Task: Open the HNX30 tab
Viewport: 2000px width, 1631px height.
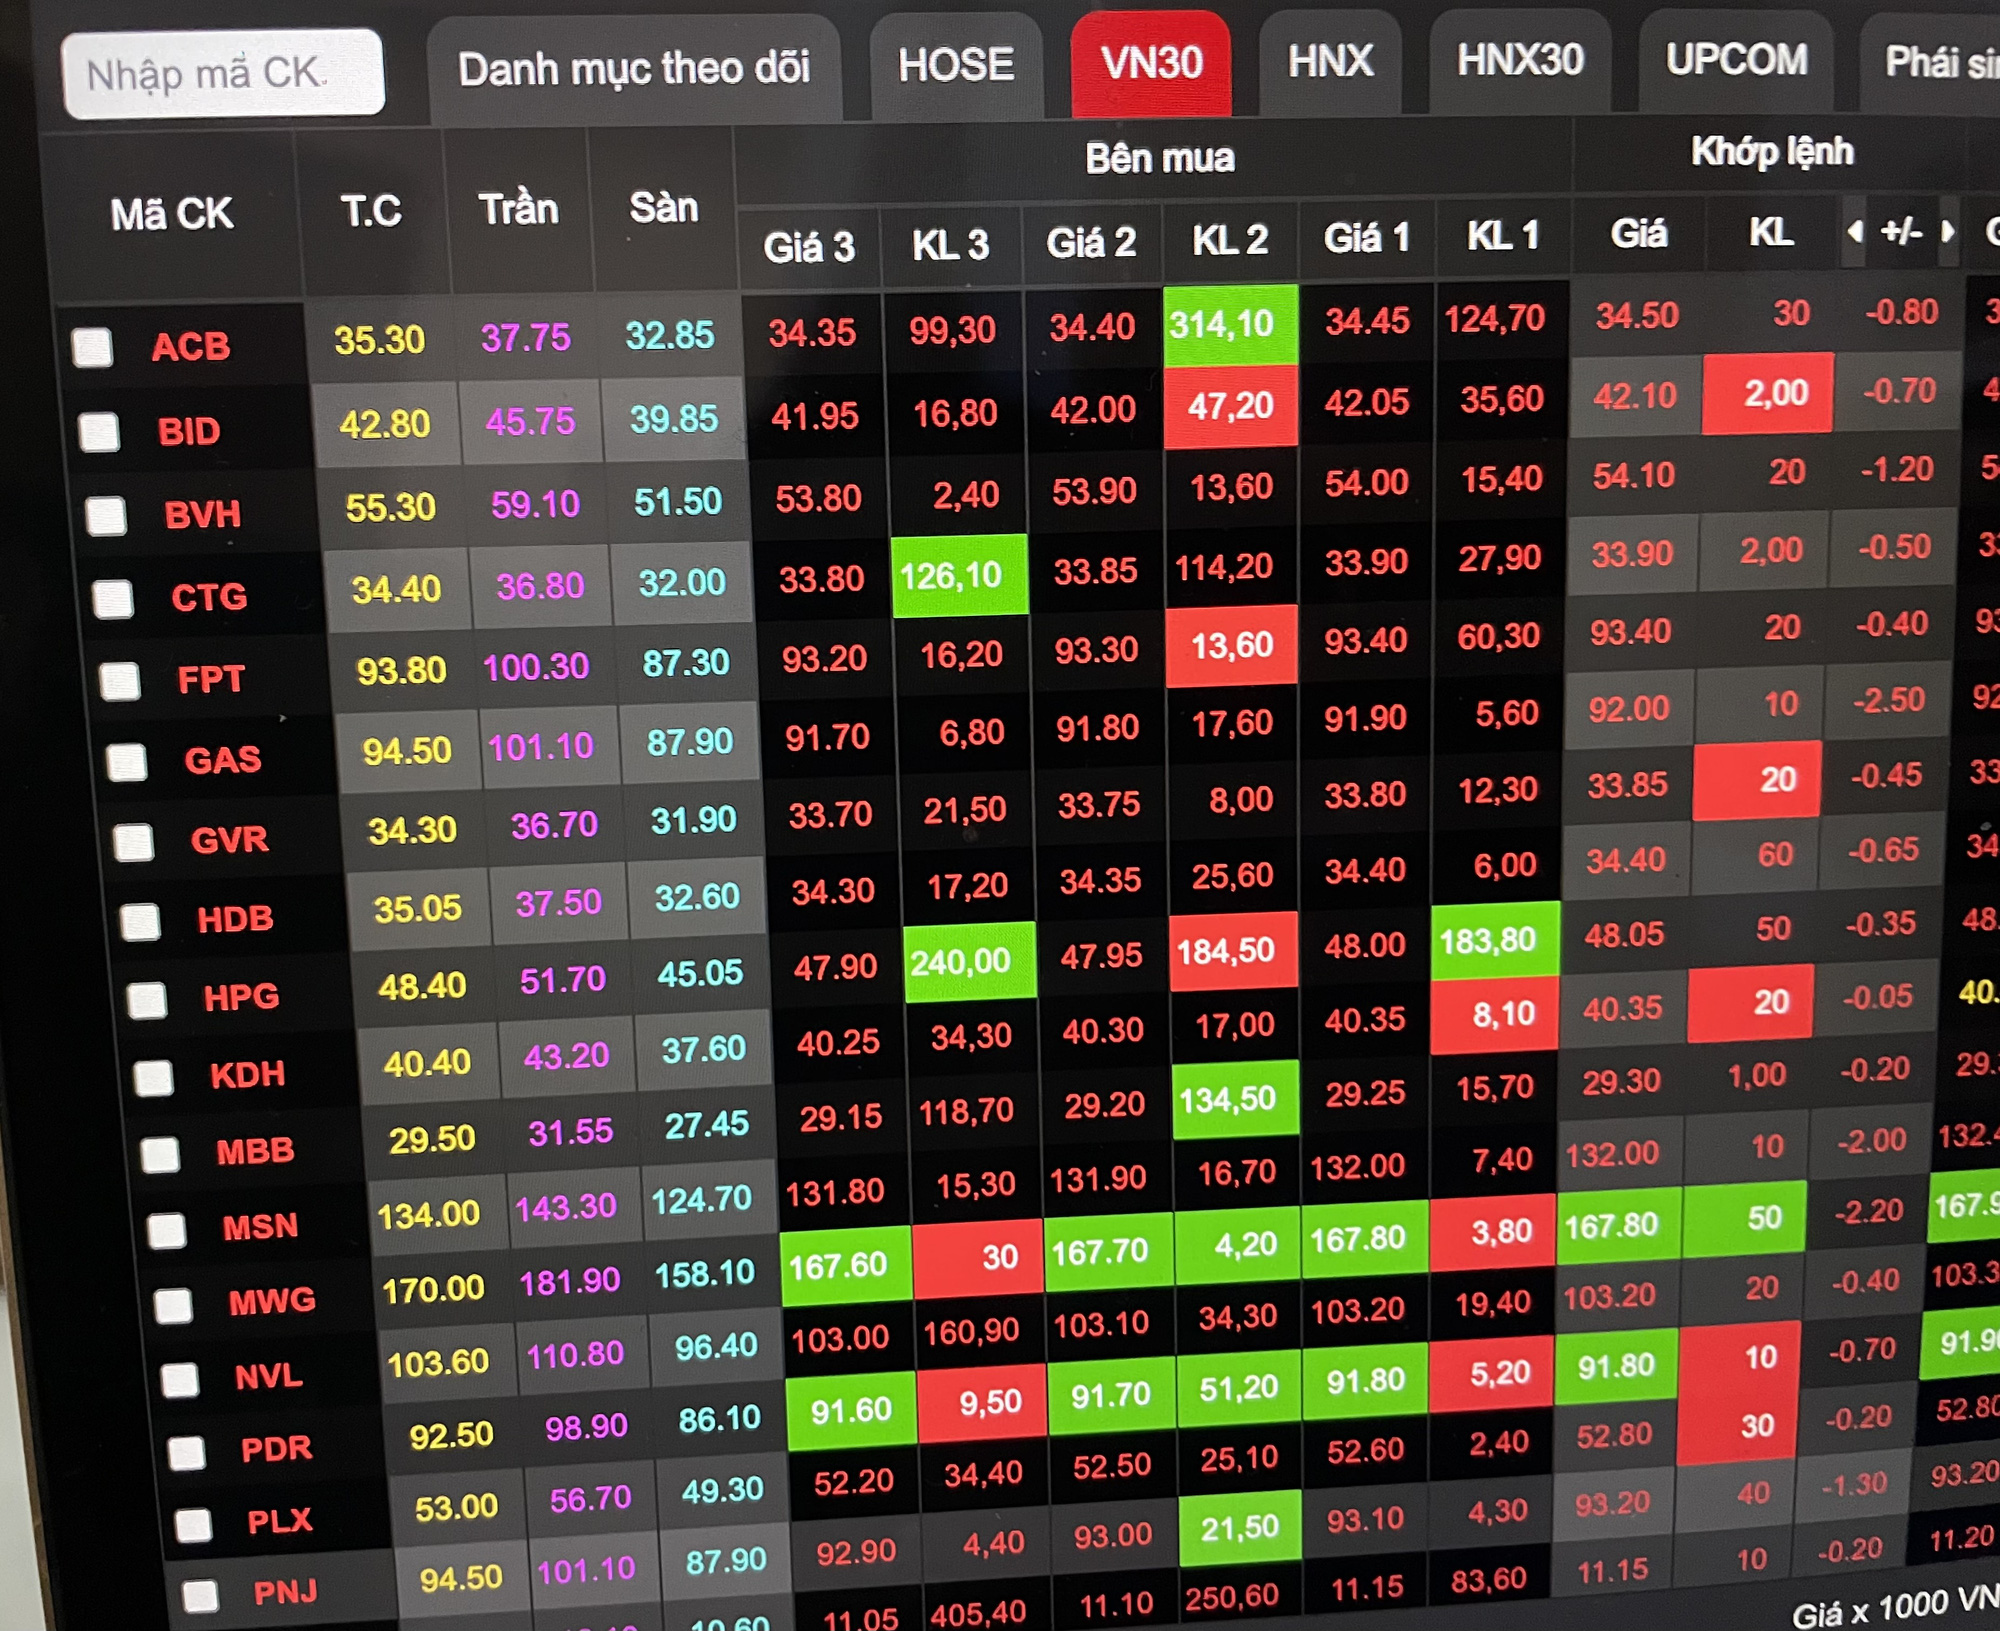Action: pyautogui.click(x=1520, y=61)
